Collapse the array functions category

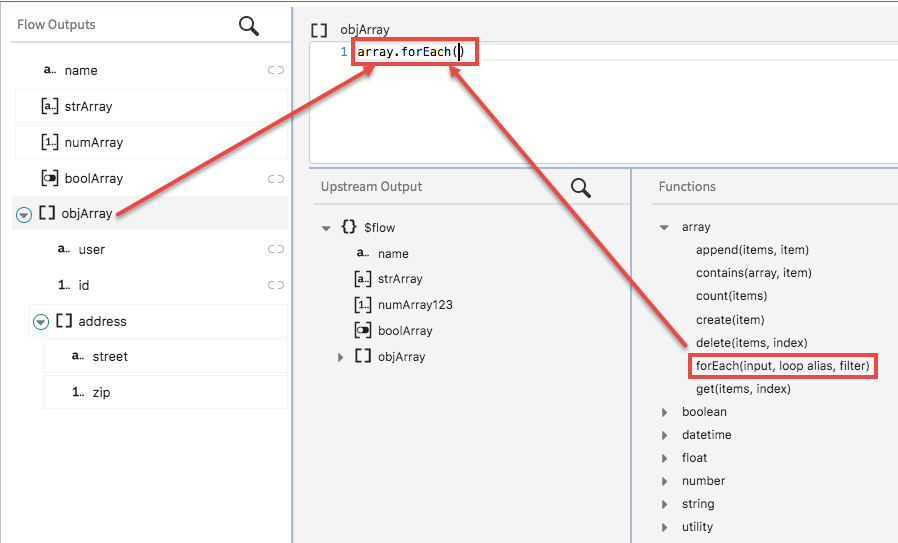(x=664, y=227)
